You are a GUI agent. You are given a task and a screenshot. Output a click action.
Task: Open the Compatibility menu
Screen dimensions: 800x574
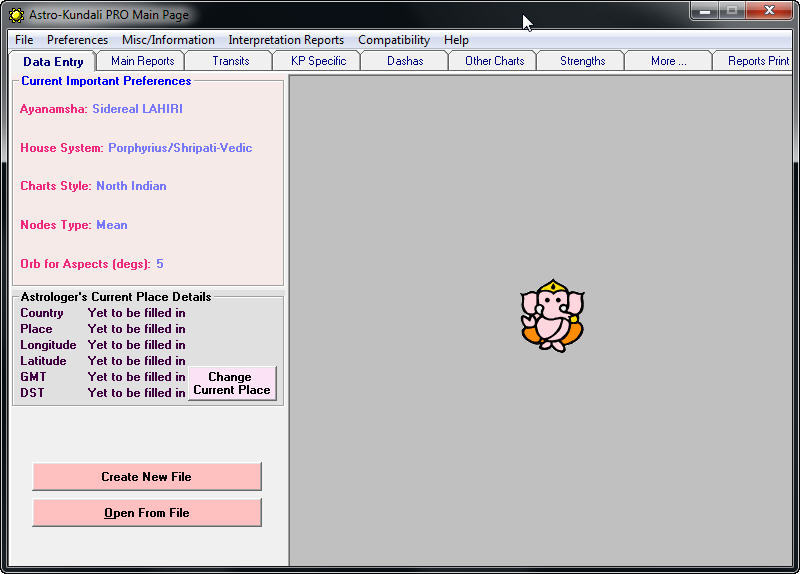(394, 40)
